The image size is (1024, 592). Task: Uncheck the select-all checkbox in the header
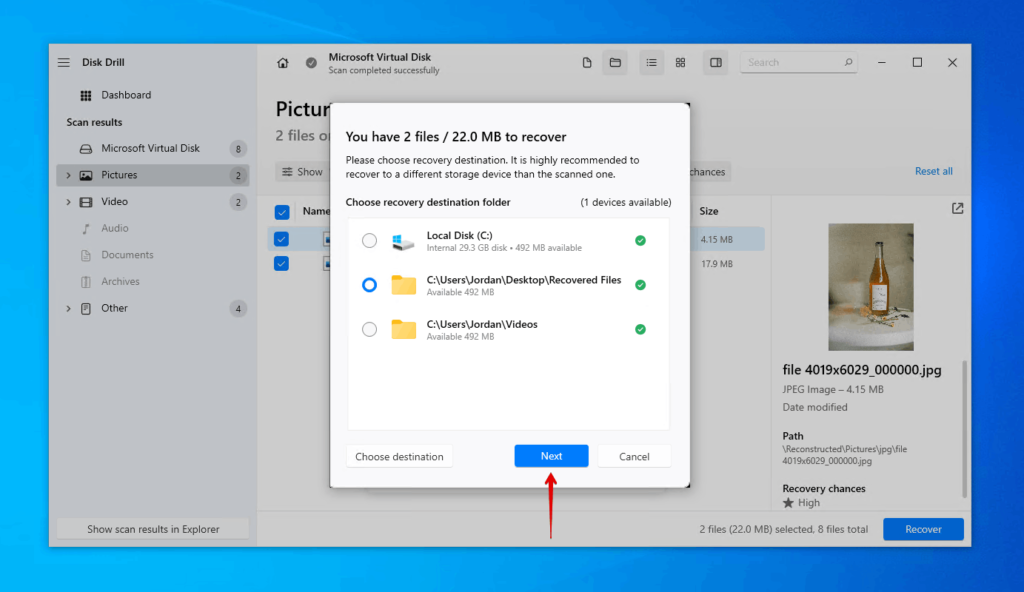[281, 211]
